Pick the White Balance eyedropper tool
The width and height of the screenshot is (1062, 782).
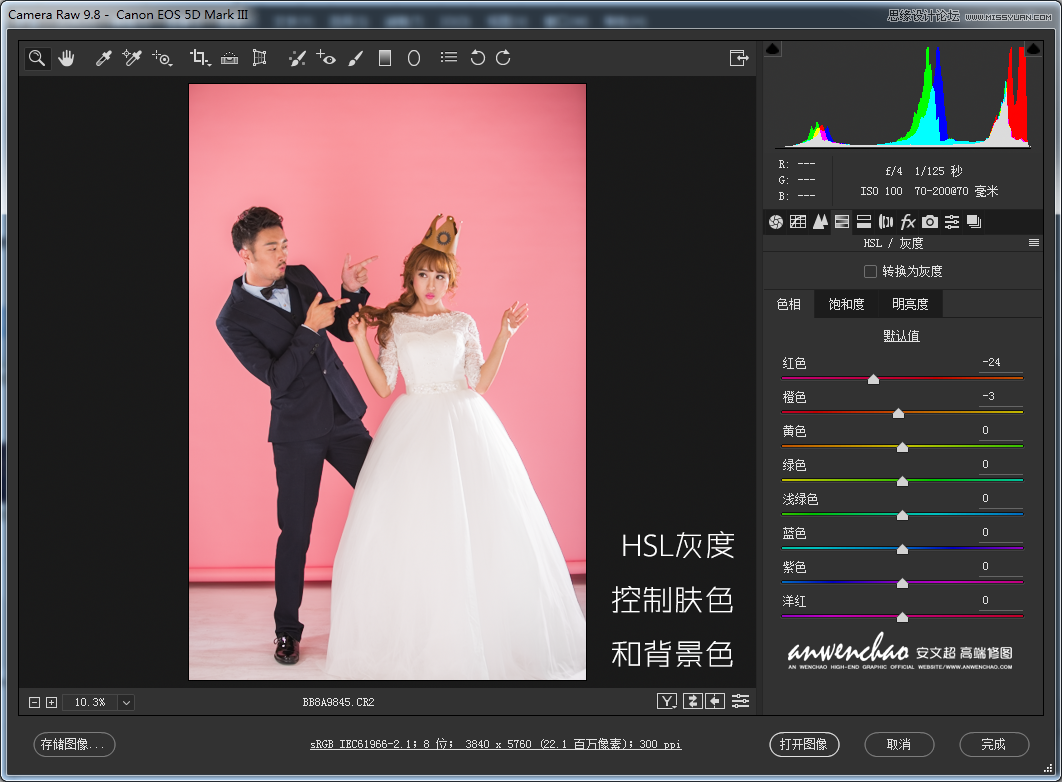[103, 58]
